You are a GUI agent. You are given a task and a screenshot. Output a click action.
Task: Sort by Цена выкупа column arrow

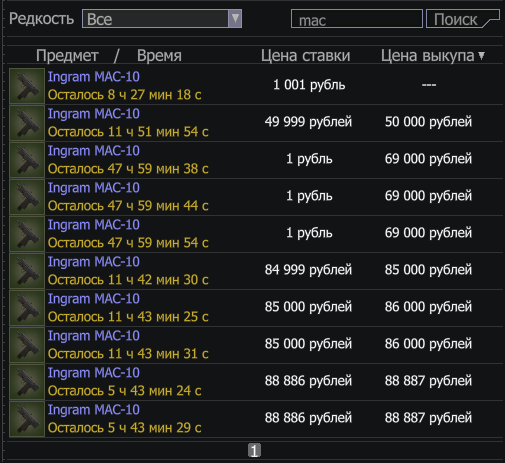click(481, 55)
